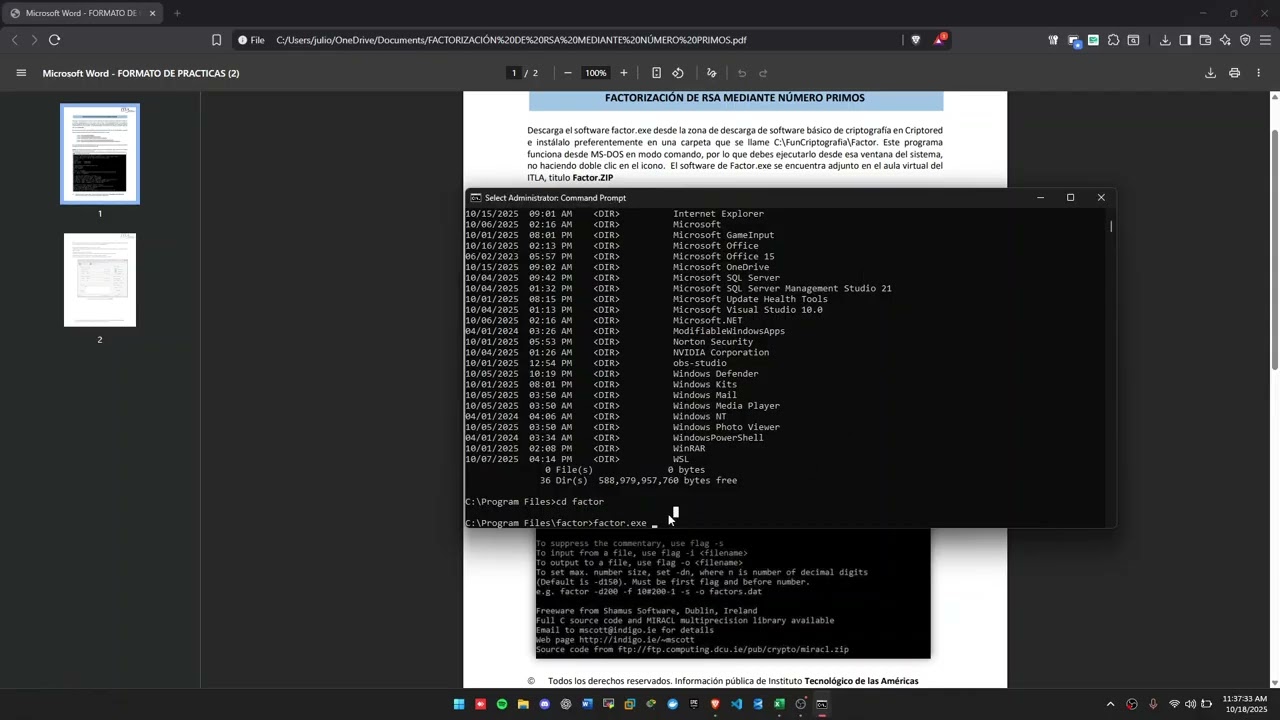This screenshot has height=720, width=1280.
Task: Open the Leo AI sparkle icon
Action: [1225, 40]
